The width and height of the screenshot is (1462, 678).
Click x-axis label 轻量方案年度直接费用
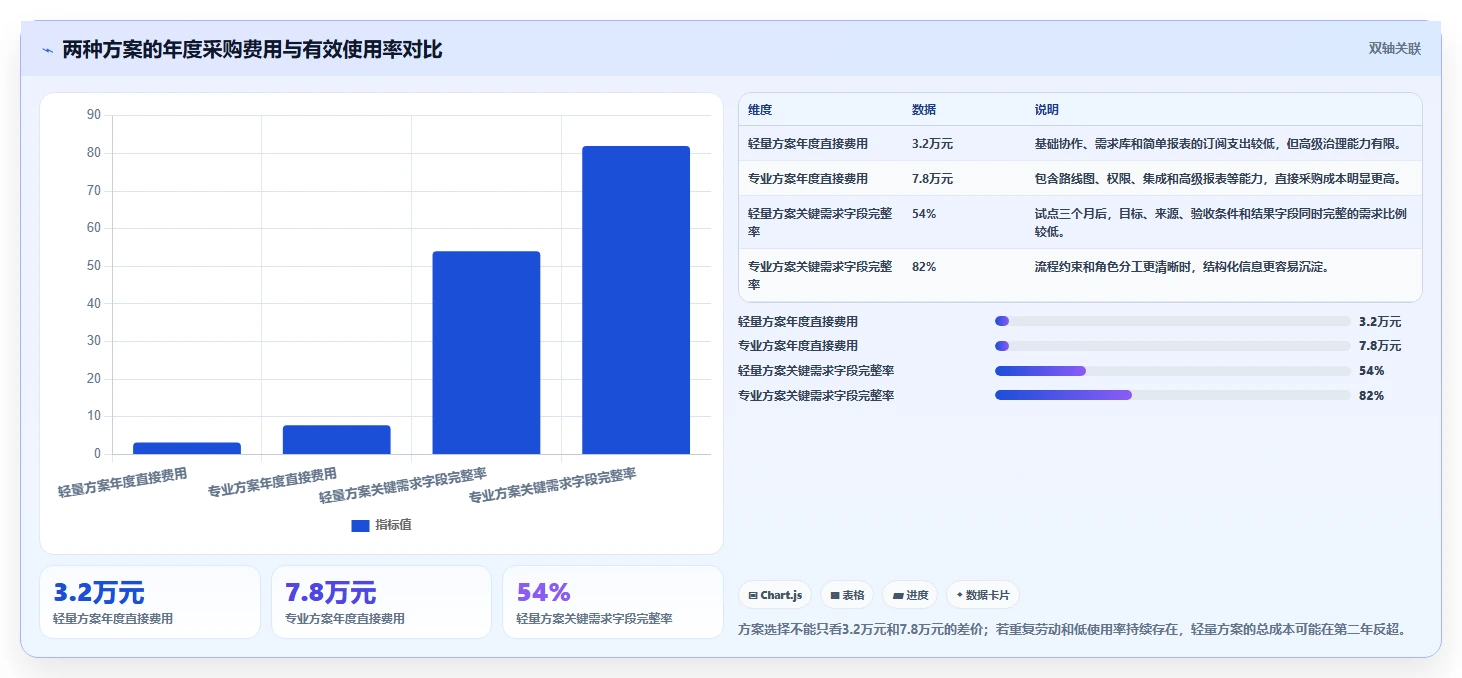pos(122,483)
